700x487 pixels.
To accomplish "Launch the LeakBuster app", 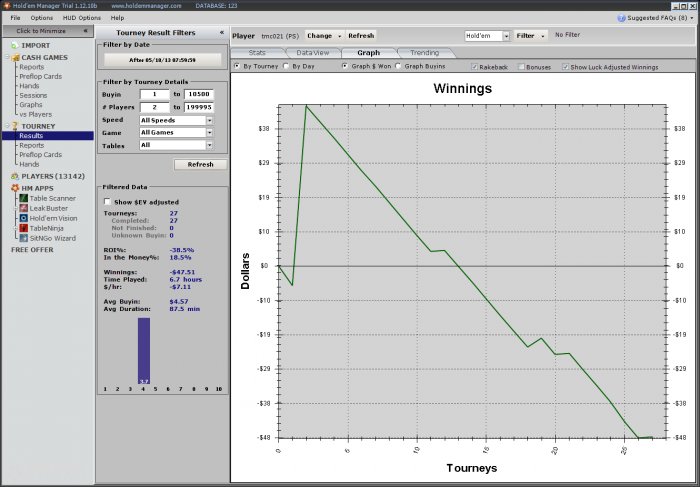I will (x=48, y=208).
